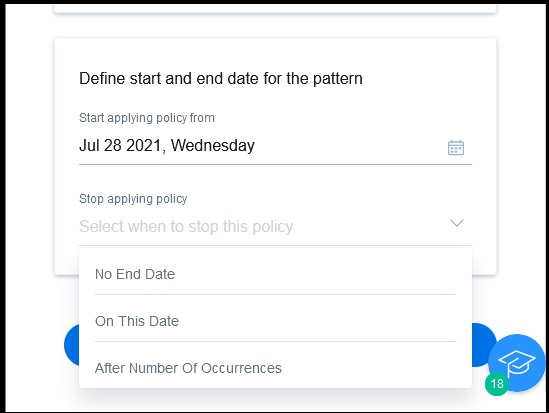Screen dimensions: 549x413
Task: Click the "Stop applying policy" label
Action: [x=133, y=199]
